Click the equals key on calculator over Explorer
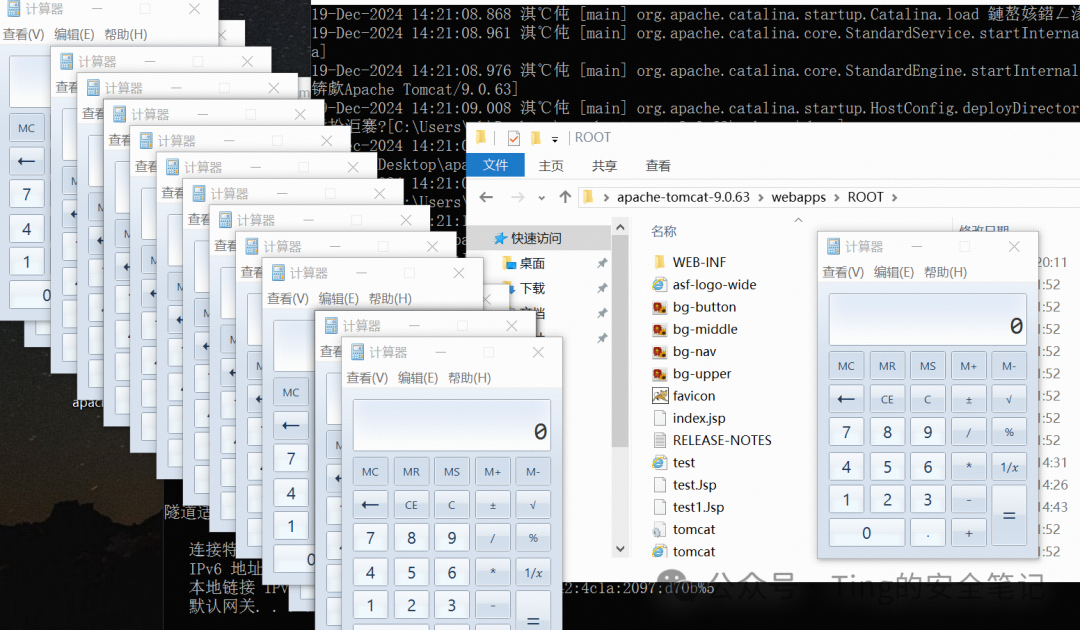Screen dimensions: 1080x630 (1009, 515)
